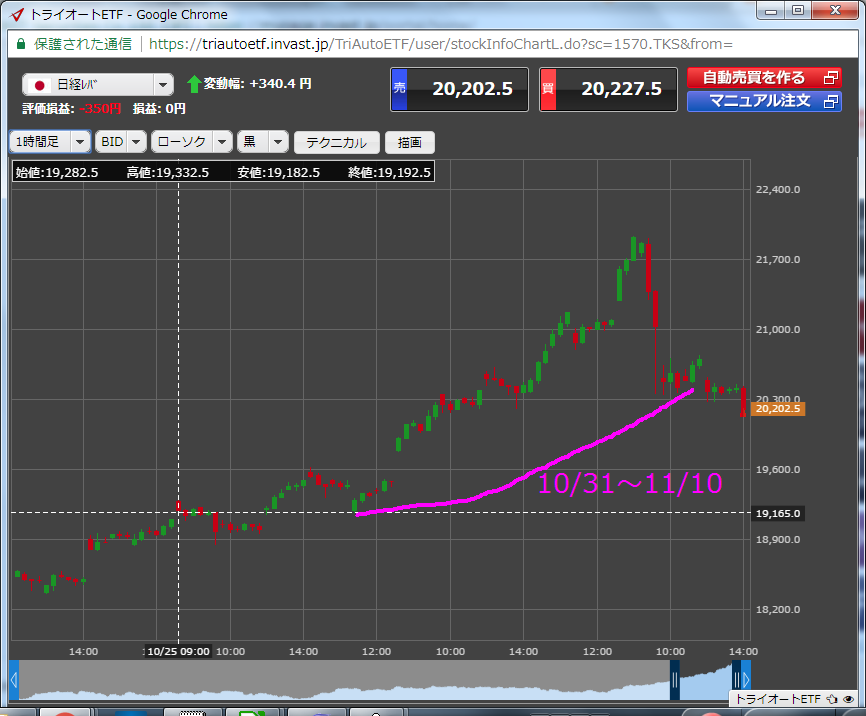The width and height of the screenshot is (866, 716).
Task: Click the secure lock icon in address bar
Action: click(x=20, y=44)
